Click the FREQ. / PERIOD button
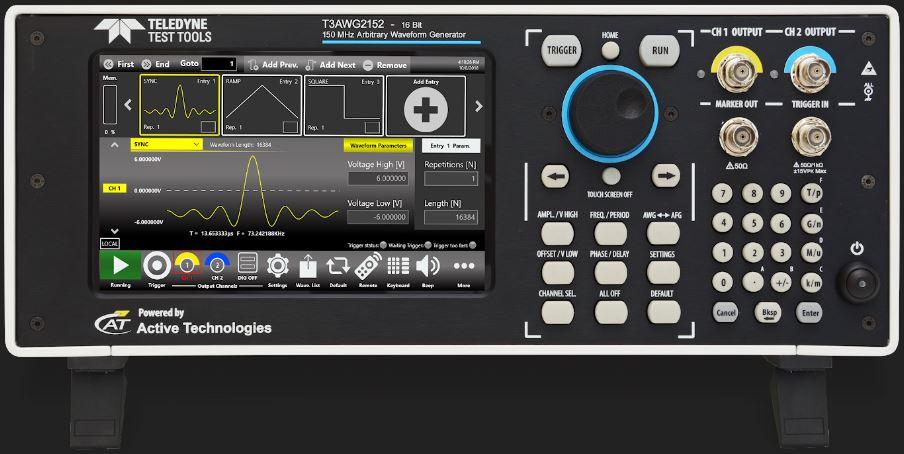This screenshot has height=454, width=904. pos(610,233)
